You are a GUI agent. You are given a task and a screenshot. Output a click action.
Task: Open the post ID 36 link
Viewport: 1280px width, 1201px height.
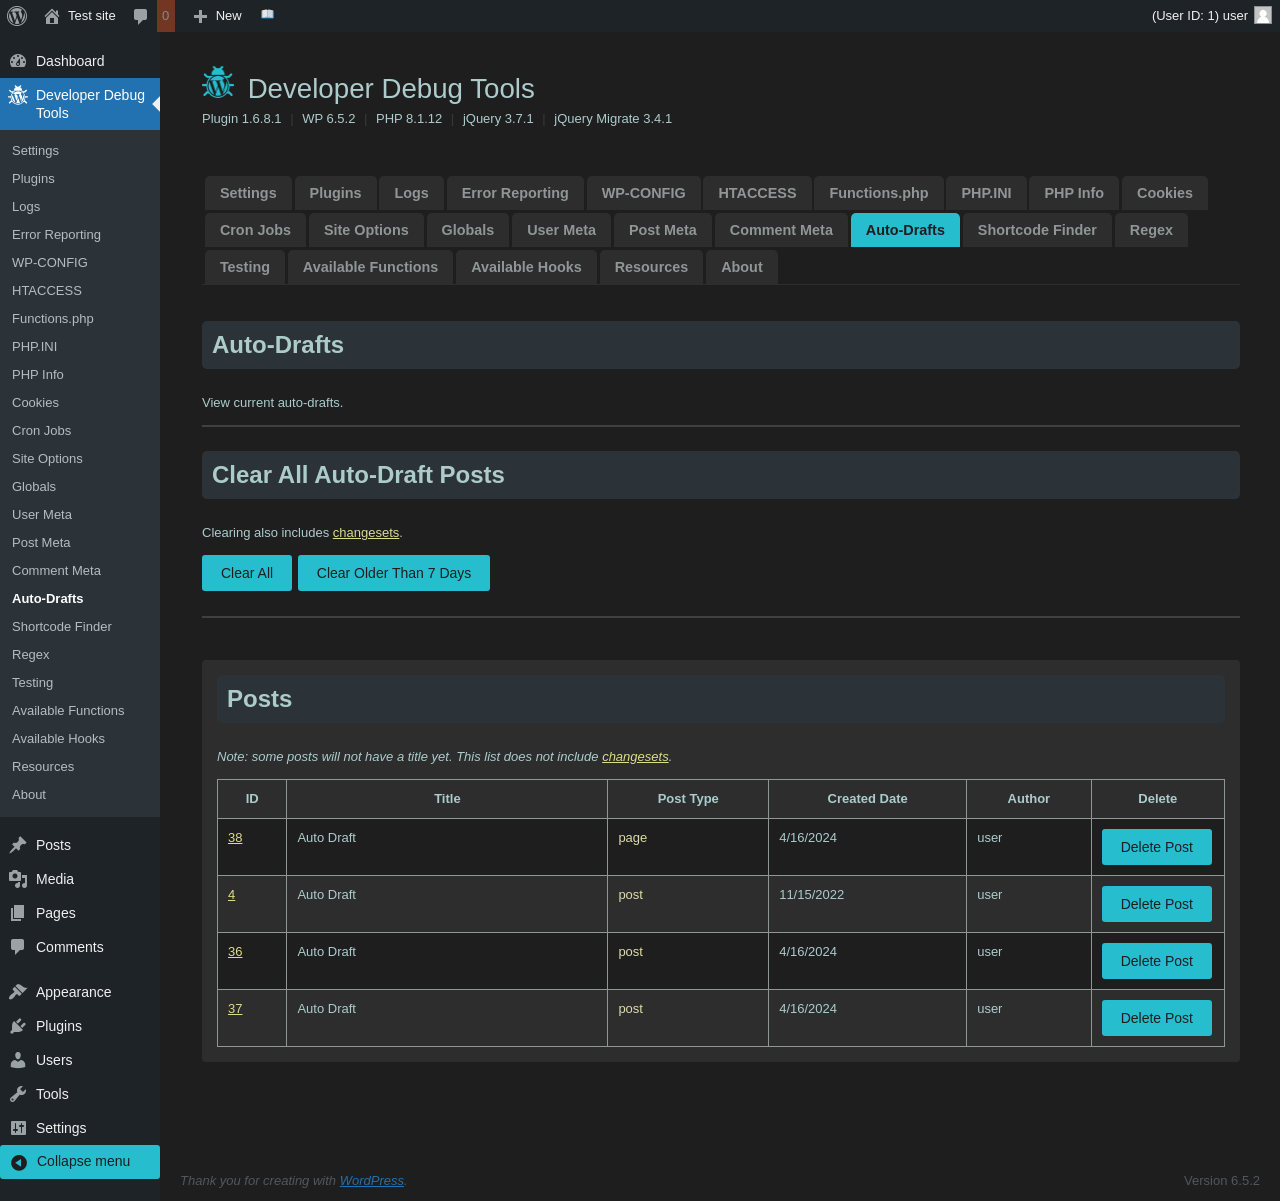[x=235, y=952]
